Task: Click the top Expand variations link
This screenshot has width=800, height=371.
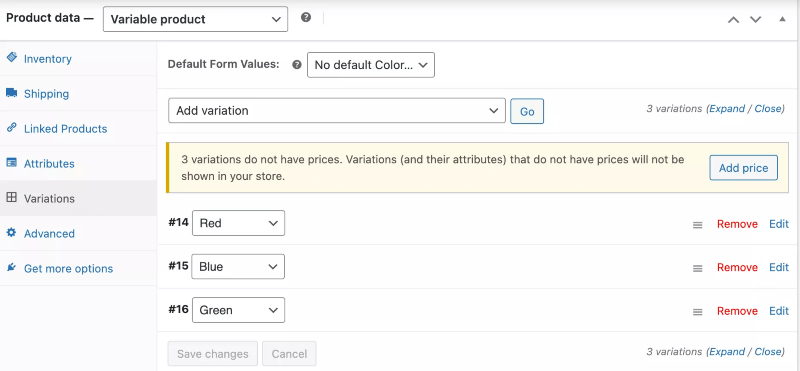Action: tap(727, 109)
